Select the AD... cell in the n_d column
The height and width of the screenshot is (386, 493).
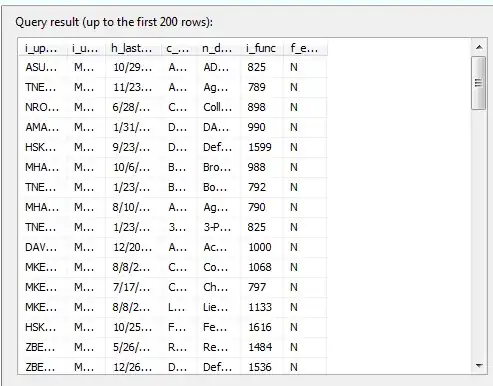point(218,67)
